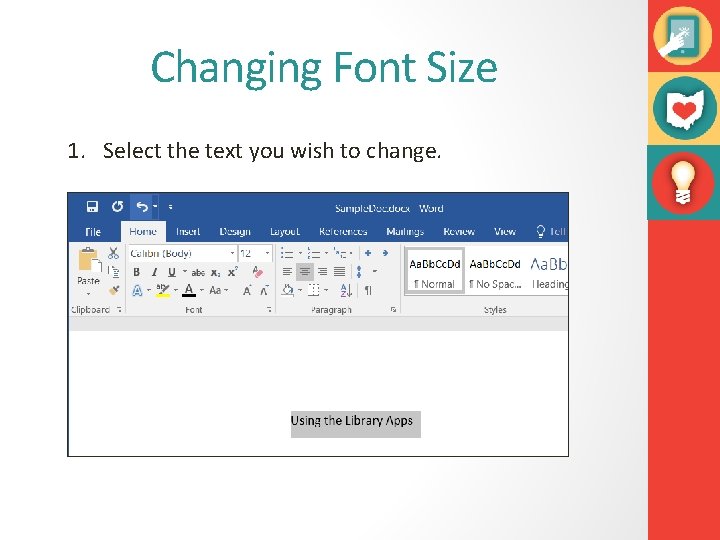The width and height of the screenshot is (720, 540).
Task: Open the font color dropdown arrow
Action: click(x=201, y=290)
